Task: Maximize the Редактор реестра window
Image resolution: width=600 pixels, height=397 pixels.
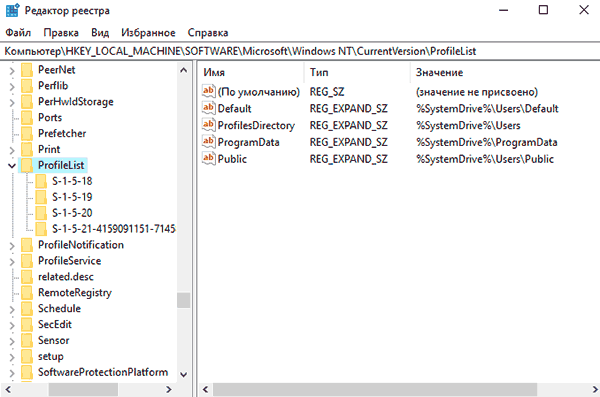Action: coord(543,10)
